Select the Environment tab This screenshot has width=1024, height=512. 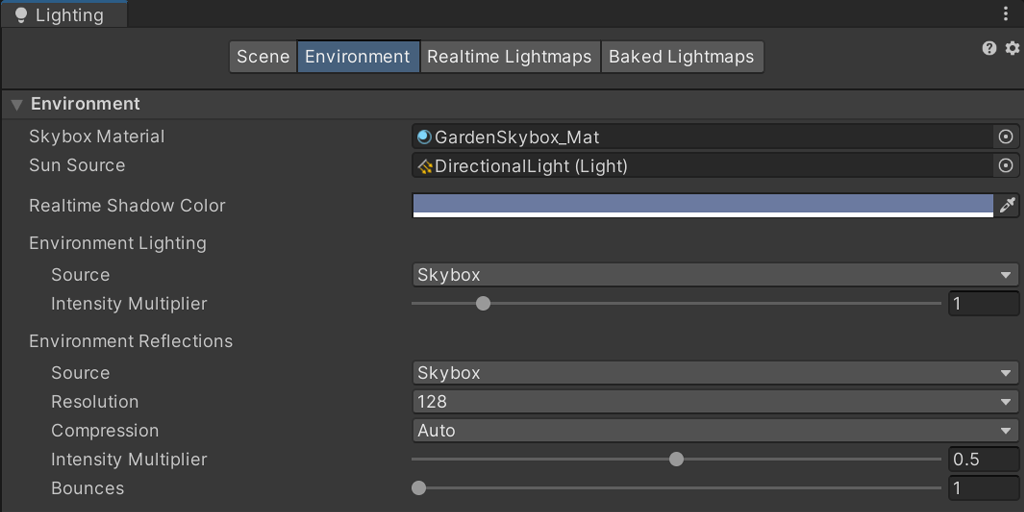click(357, 57)
